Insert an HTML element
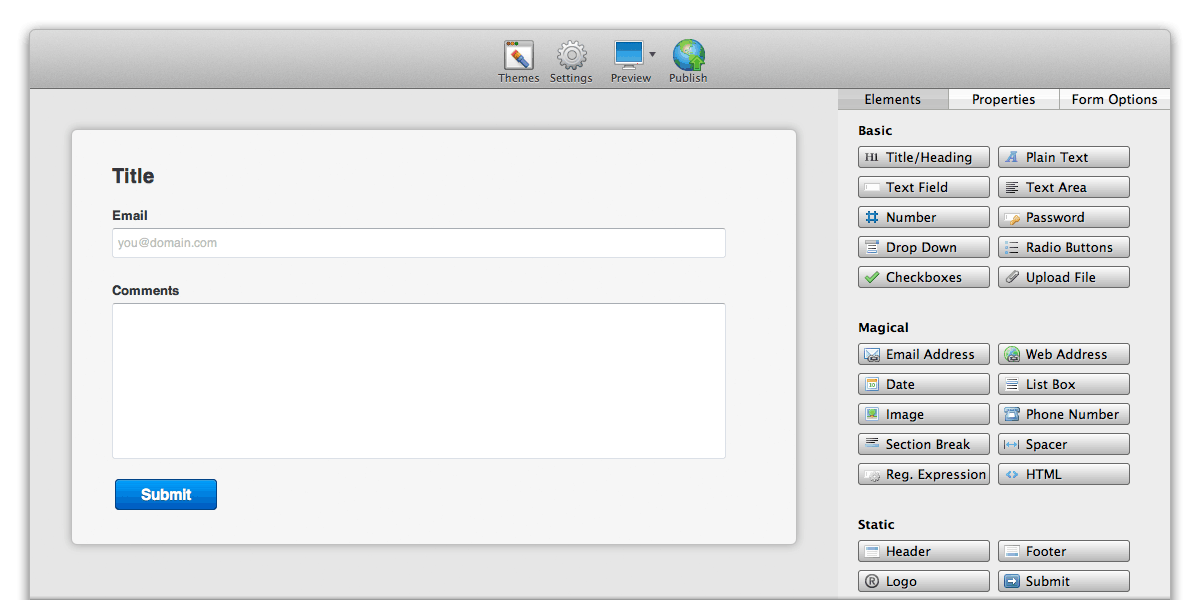Viewport: 1200px width, 600px height. click(x=1063, y=473)
